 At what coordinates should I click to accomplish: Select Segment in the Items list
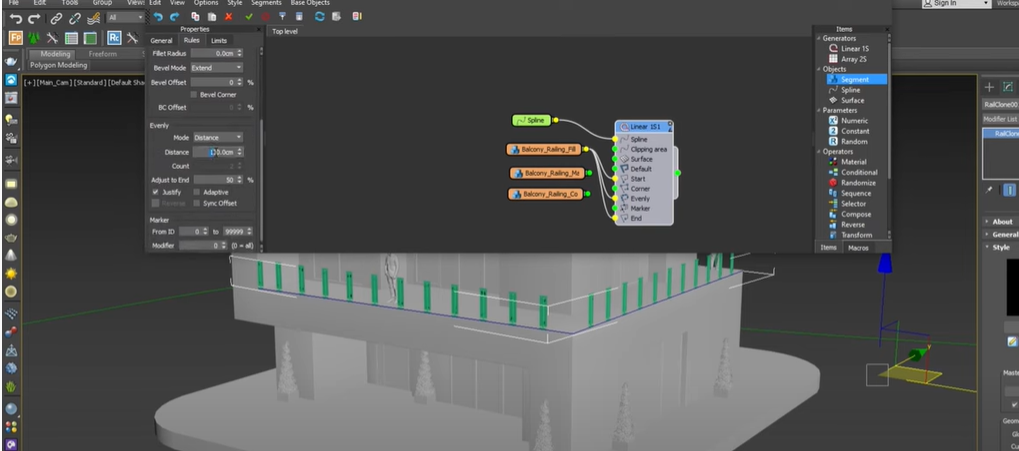point(853,79)
